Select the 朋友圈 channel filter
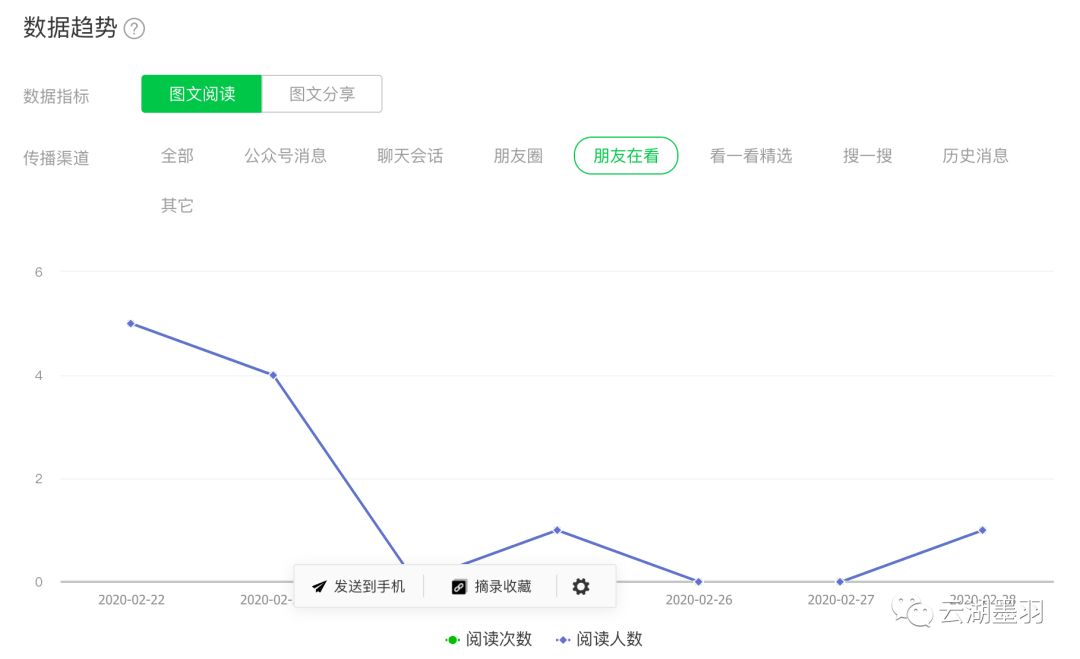 pos(517,156)
